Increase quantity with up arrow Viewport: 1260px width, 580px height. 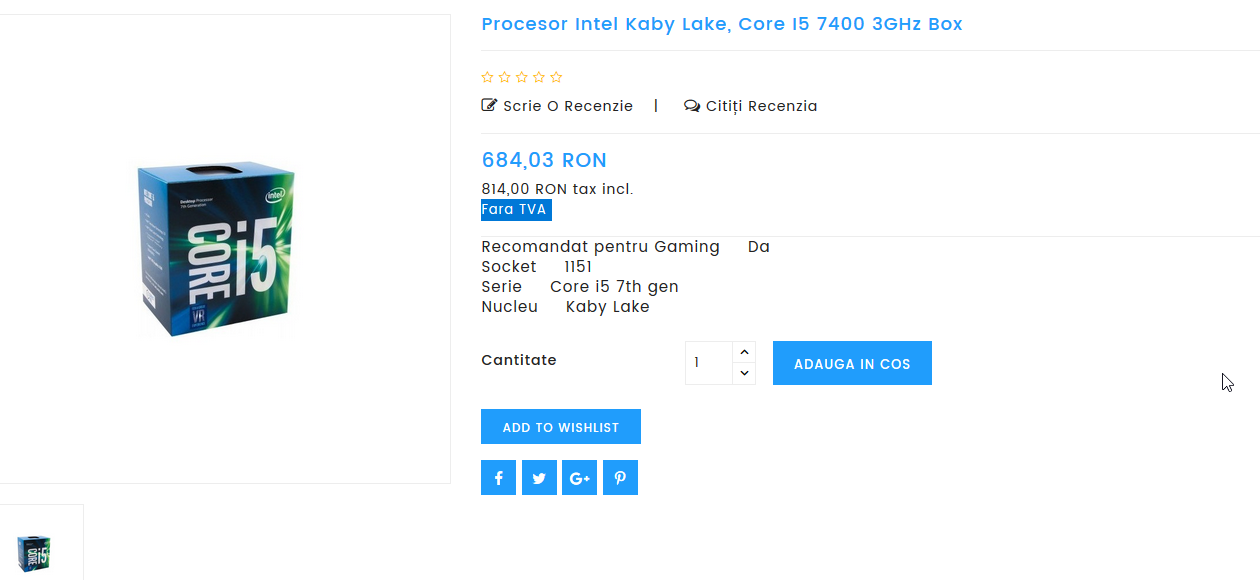coord(744,352)
